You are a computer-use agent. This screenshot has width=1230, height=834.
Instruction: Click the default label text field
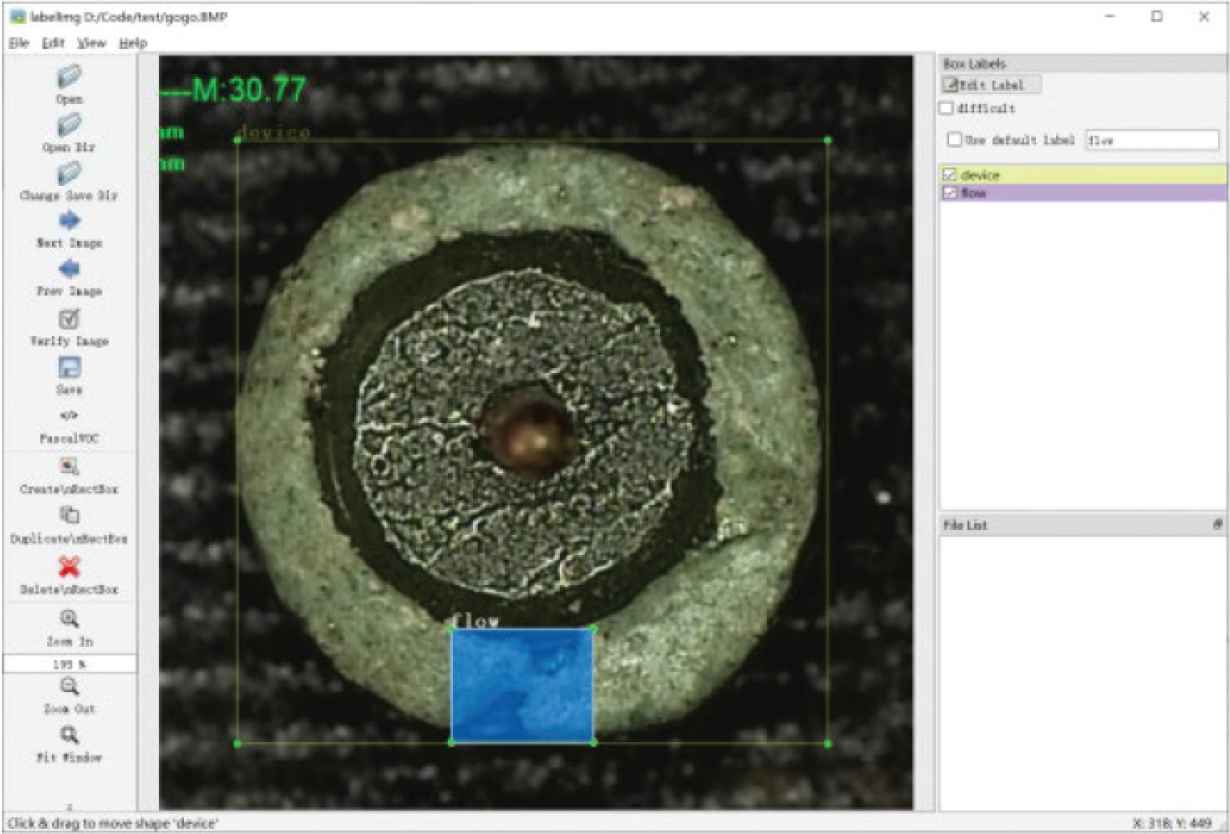coord(1151,141)
